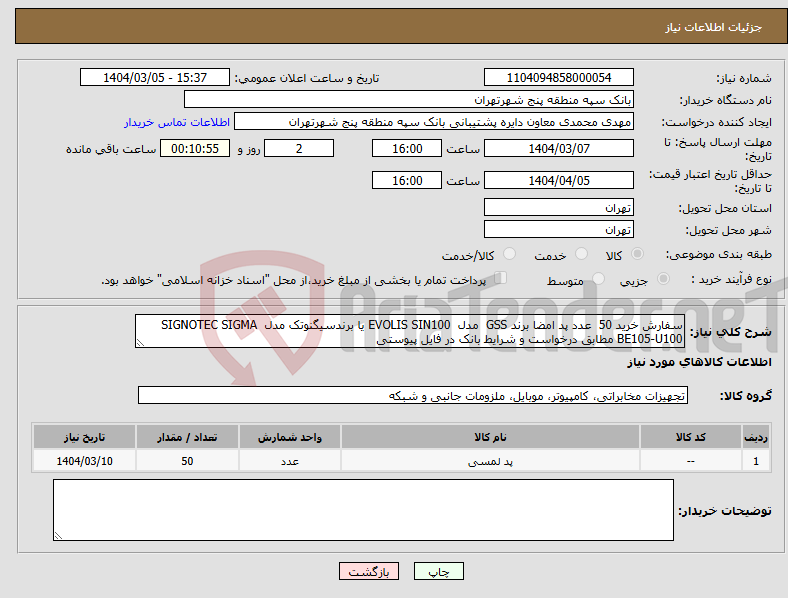788x598 pixels.
Task: Open the اطلاعات تماس خریدار link
Action: pos(177,122)
